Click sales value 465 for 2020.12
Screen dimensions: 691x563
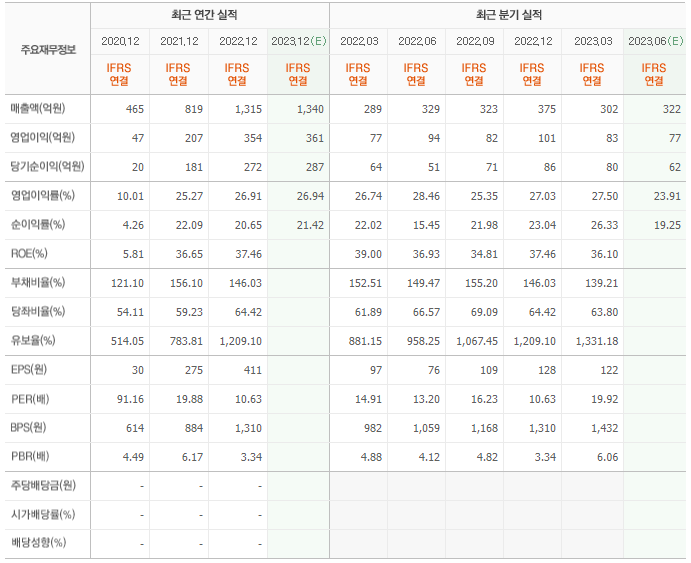click(x=135, y=109)
